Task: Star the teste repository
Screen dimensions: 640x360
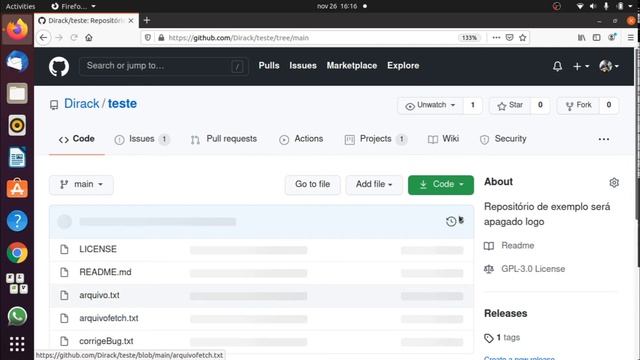Action: pos(510,105)
